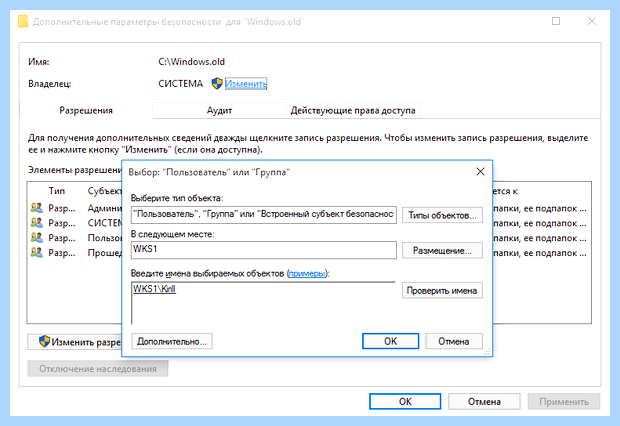Open the Дополнительно search options
The image size is (620, 426).
[x=172, y=341]
